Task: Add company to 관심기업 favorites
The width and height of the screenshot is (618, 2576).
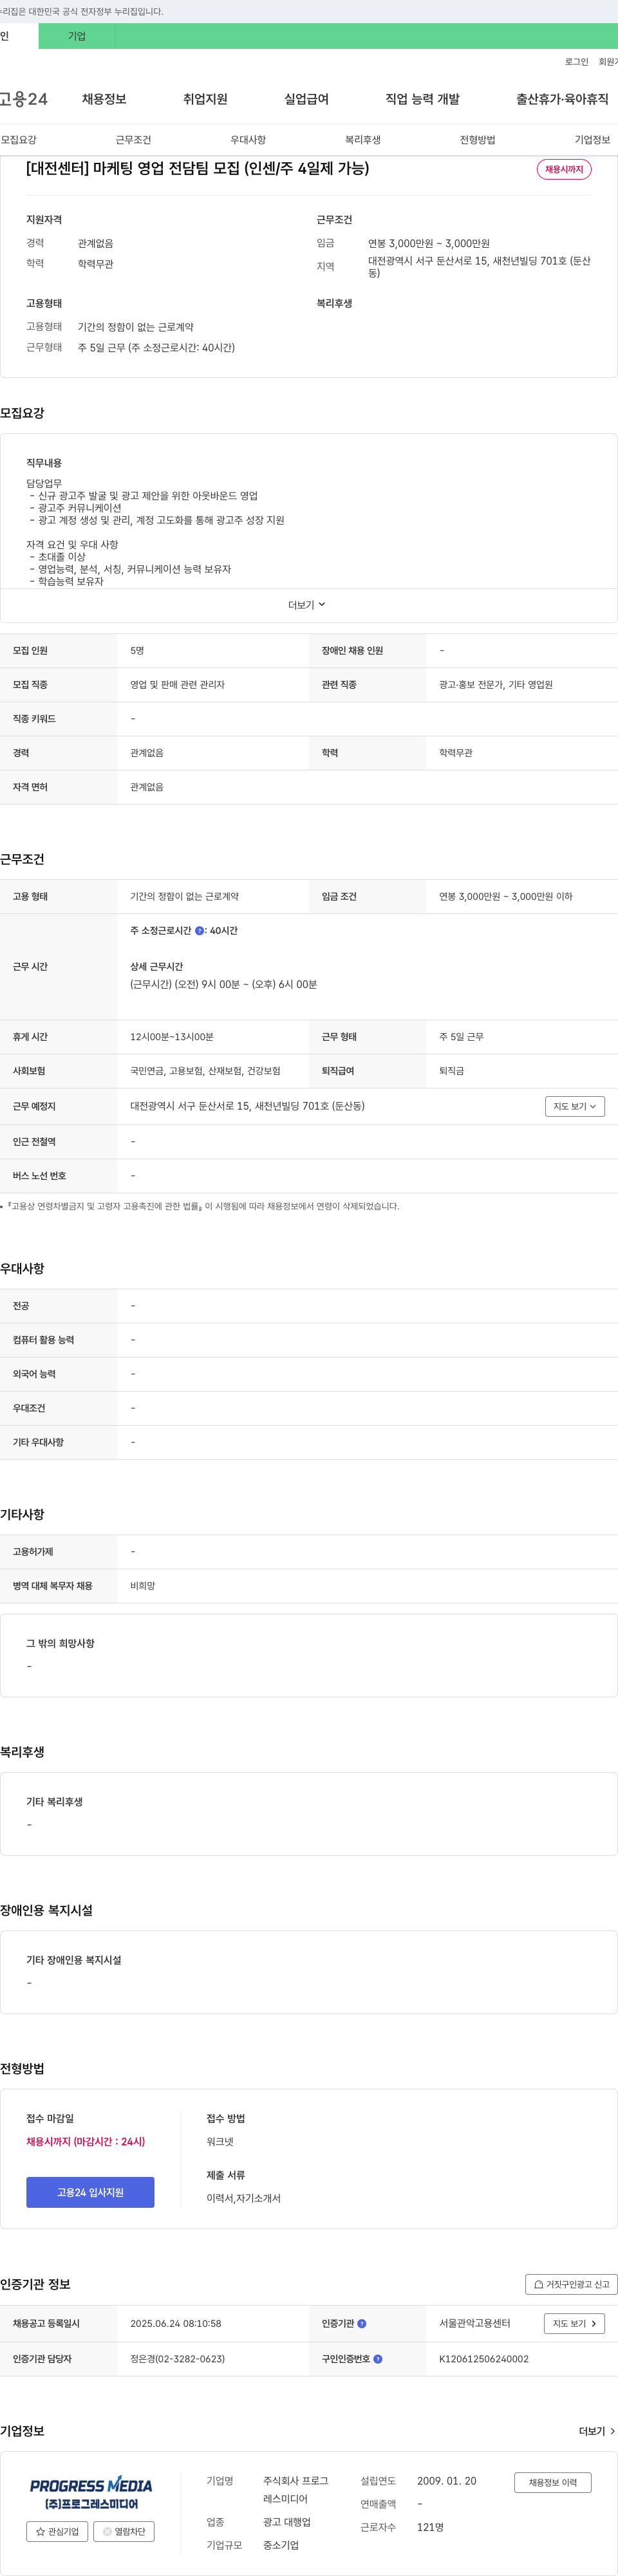Action: click(x=57, y=2531)
